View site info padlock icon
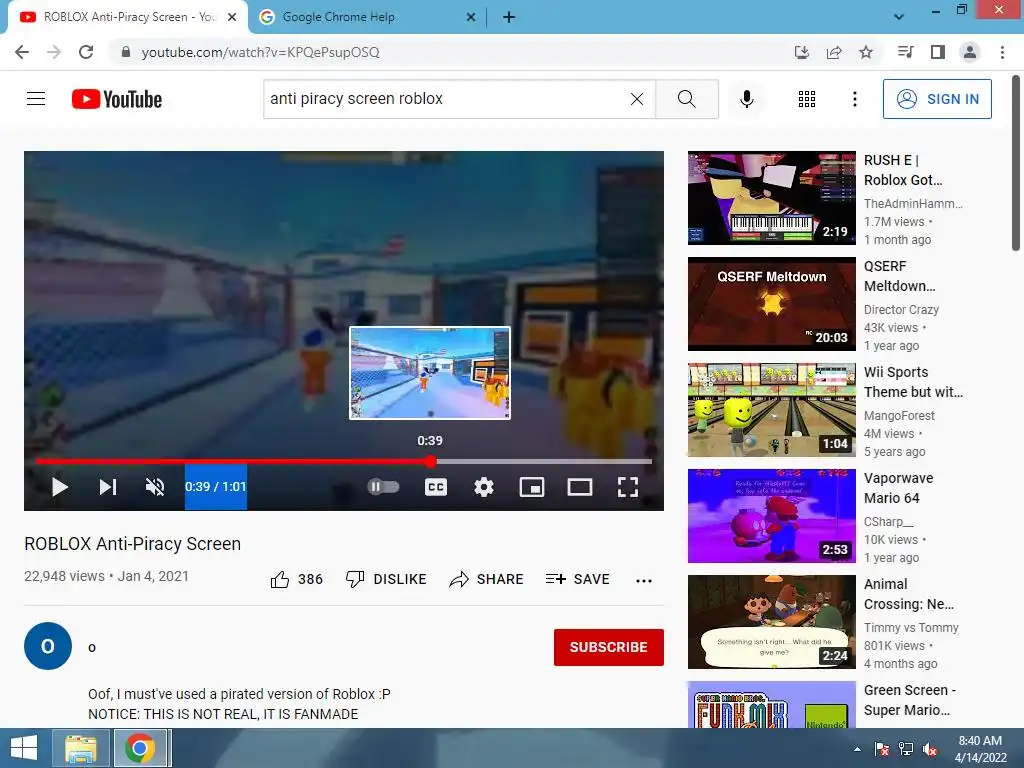 click(x=126, y=52)
